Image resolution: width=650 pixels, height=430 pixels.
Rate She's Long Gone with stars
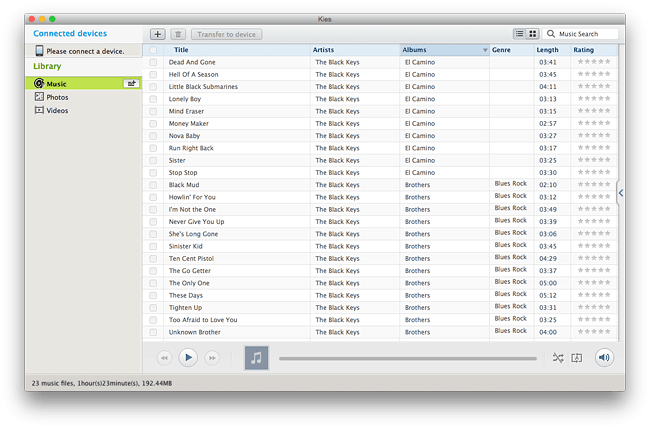(594, 233)
